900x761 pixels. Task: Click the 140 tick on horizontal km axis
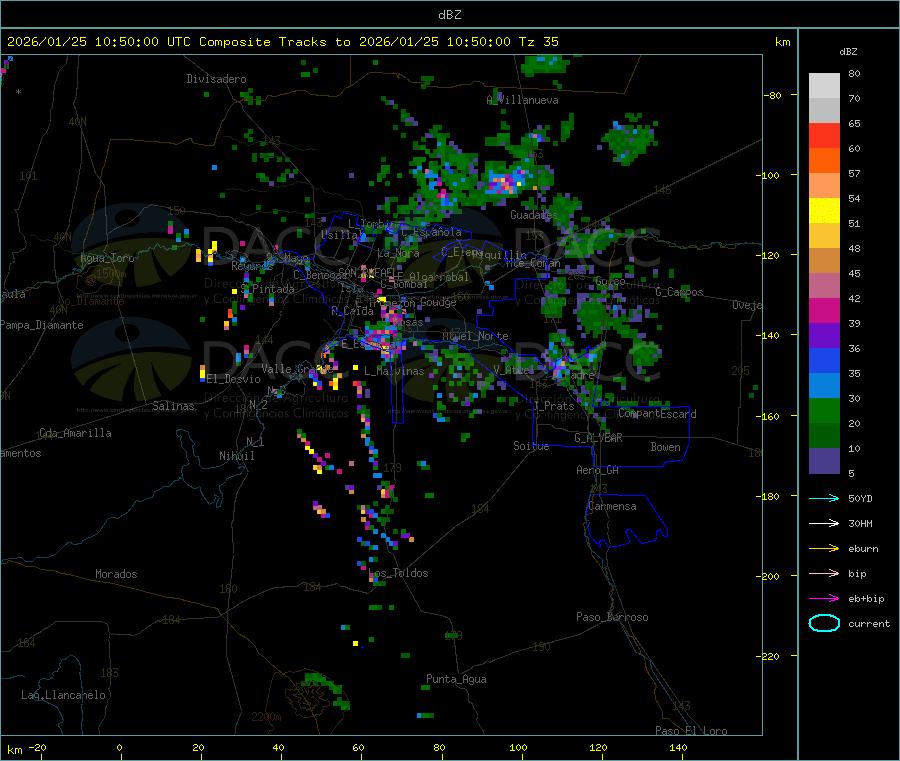(678, 747)
